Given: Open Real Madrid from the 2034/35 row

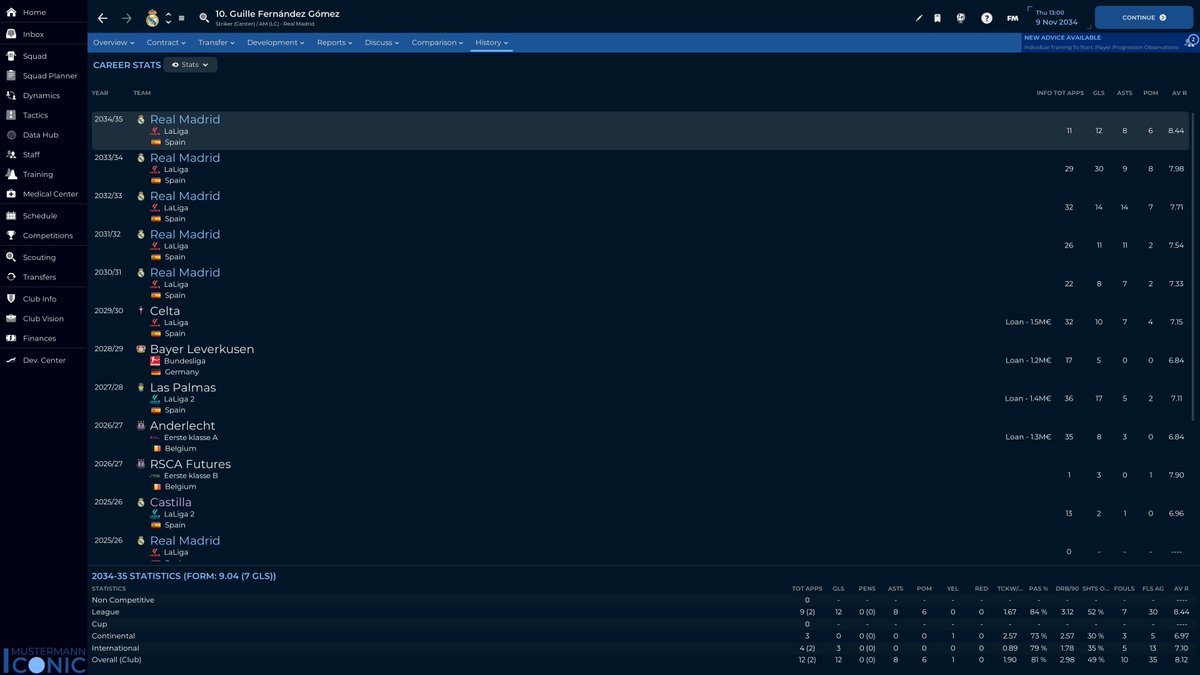Looking at the screenshot, I should [184, 119].
